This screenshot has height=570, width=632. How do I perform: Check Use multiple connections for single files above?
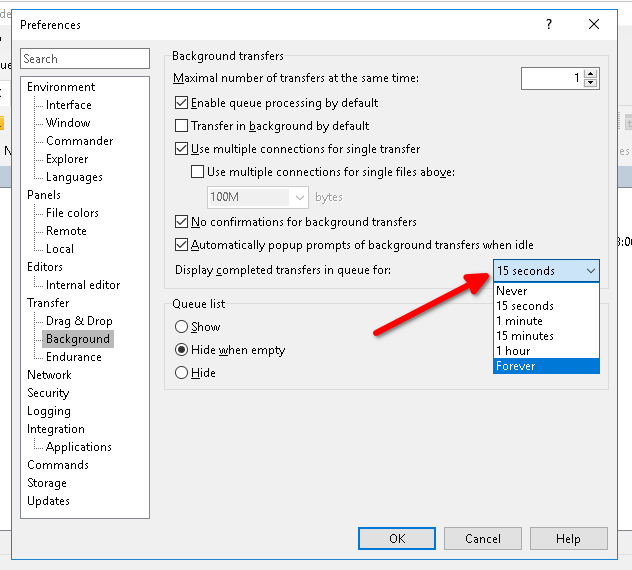pyautogui.click(x=198, y=172)
